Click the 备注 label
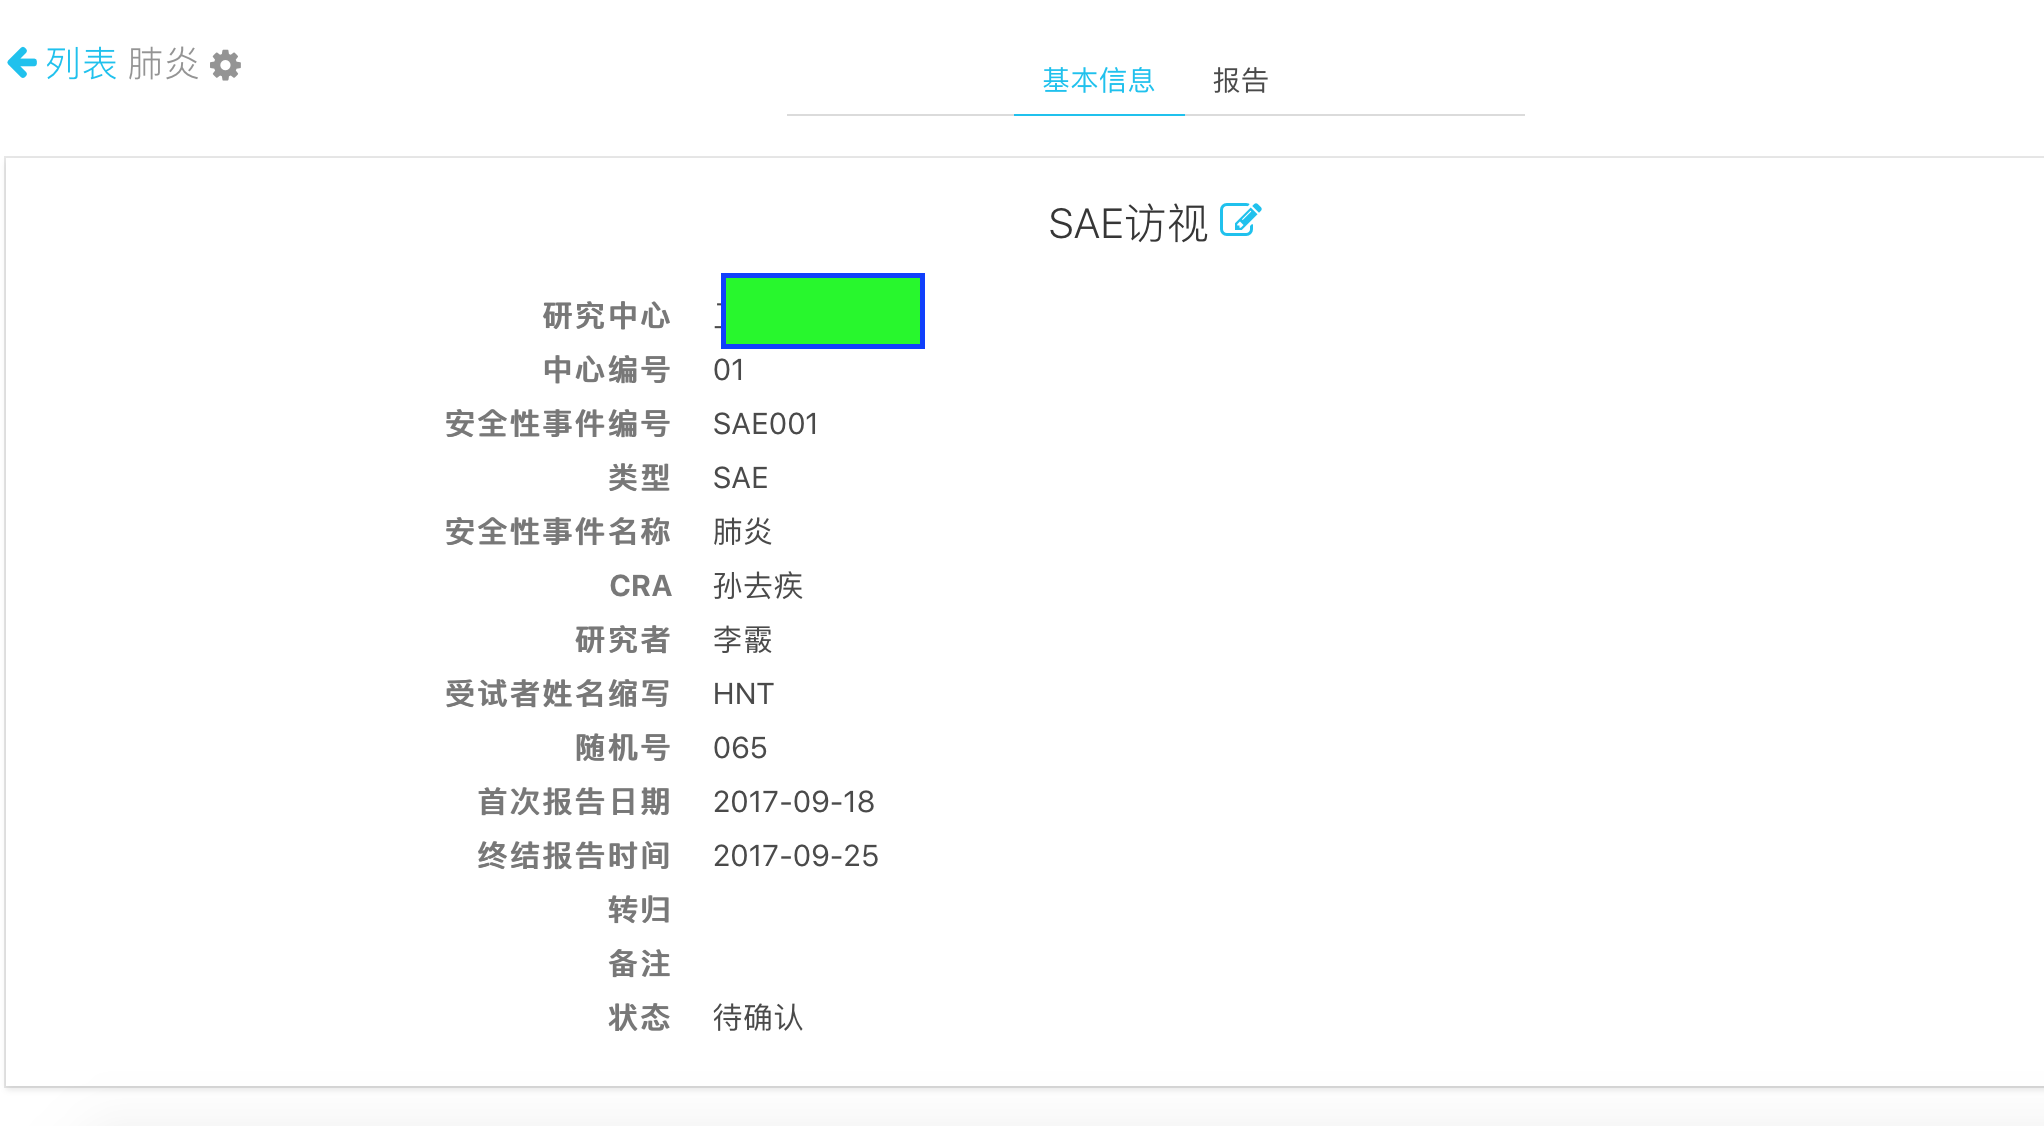 tap(639, 964)
